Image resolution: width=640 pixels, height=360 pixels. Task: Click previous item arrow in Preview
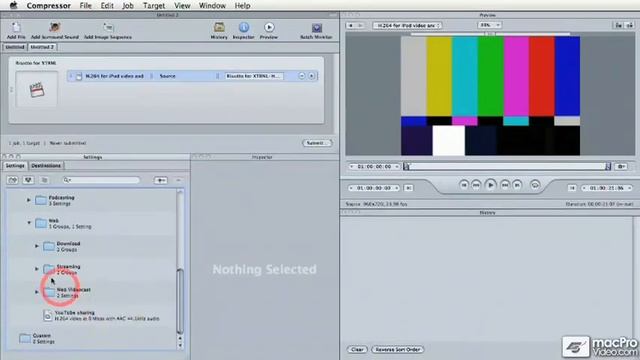tap(351, 25)
